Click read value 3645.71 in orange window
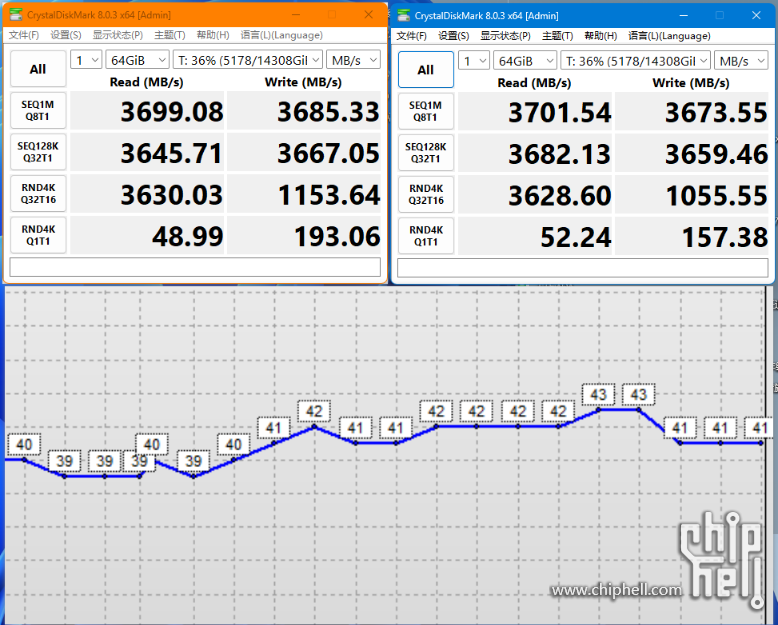This screenshot has width=778, height=625. pos(147,152)
